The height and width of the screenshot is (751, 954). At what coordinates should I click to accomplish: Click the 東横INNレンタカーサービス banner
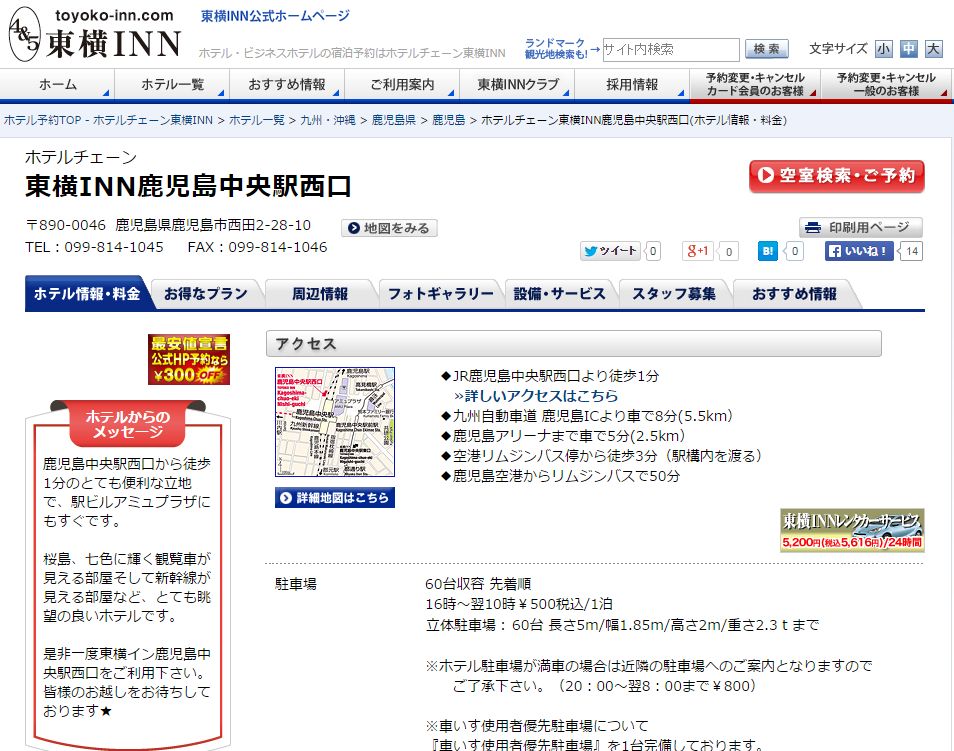coord(852,530)
